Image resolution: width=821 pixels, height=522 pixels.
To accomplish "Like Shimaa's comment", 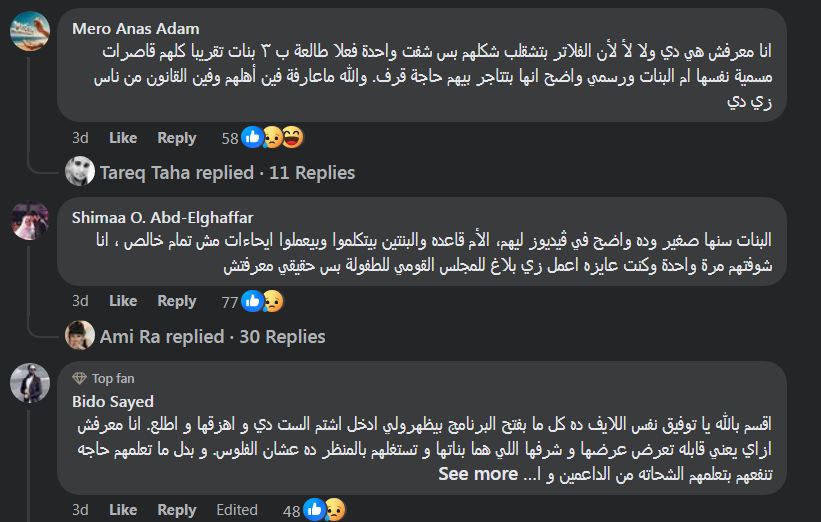I will [x=123, y=301].
